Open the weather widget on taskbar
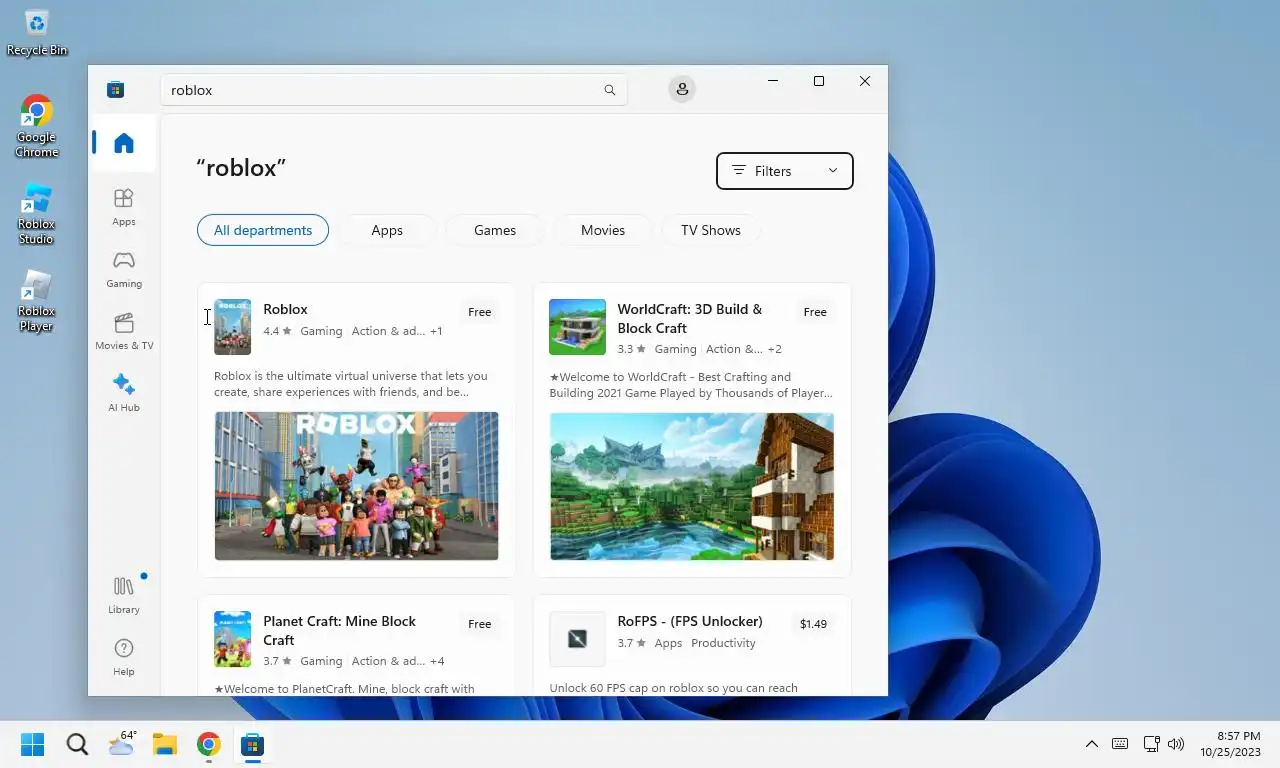 [121, 744]
